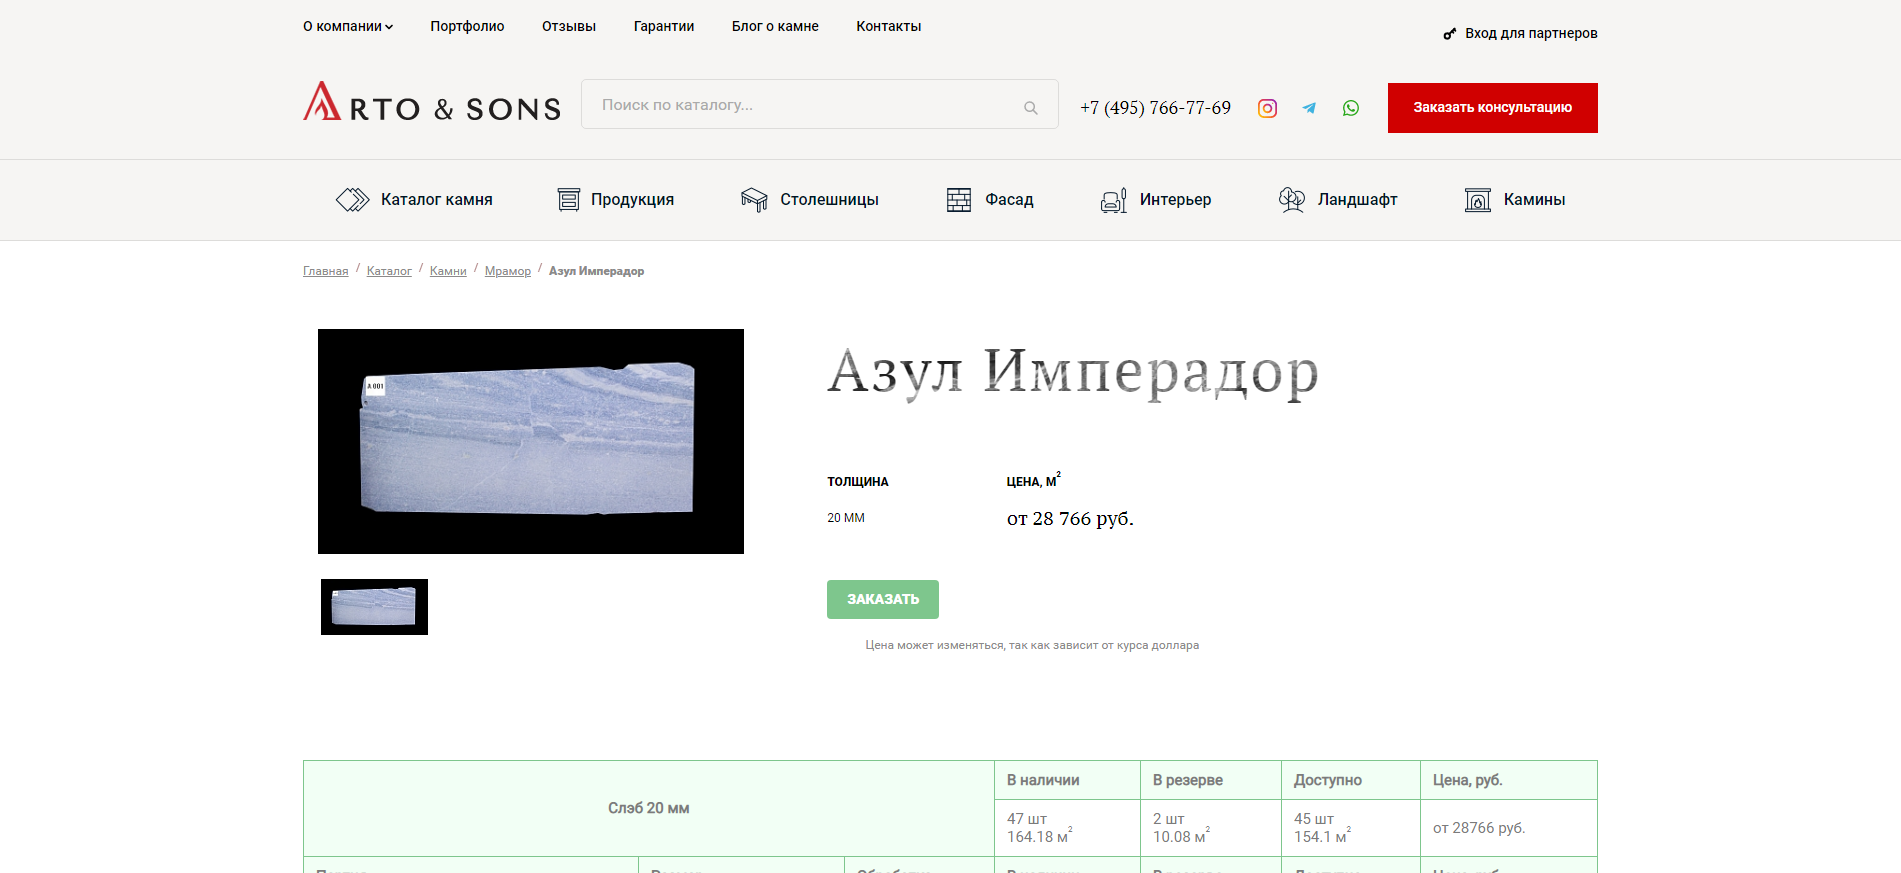Click the Азул Имперадор heading

pos(1073,372)
